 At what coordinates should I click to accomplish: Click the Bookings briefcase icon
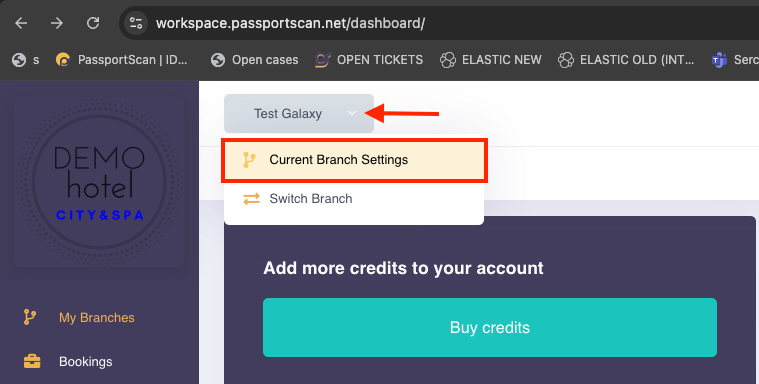(x=32, y=361)
